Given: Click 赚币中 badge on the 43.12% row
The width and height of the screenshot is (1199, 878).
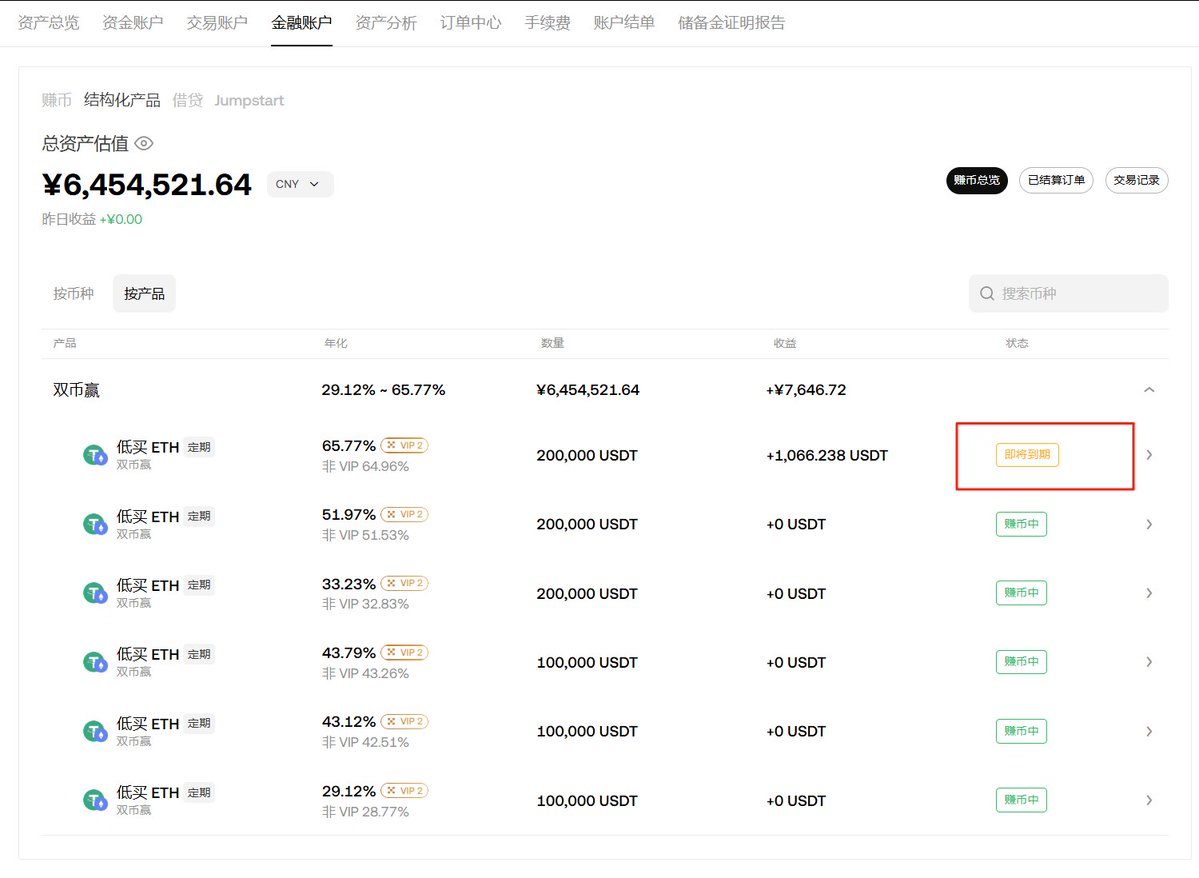Looking at the screenshot, I should [1021, 732].
